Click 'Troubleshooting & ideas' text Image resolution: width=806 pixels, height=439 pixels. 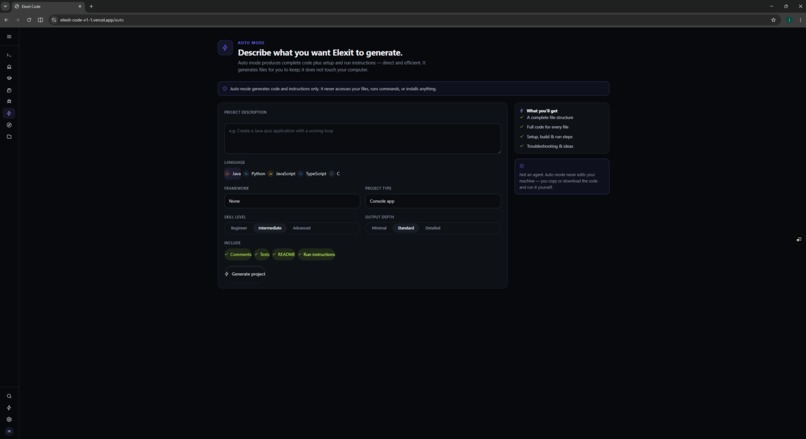coord(549,146)
